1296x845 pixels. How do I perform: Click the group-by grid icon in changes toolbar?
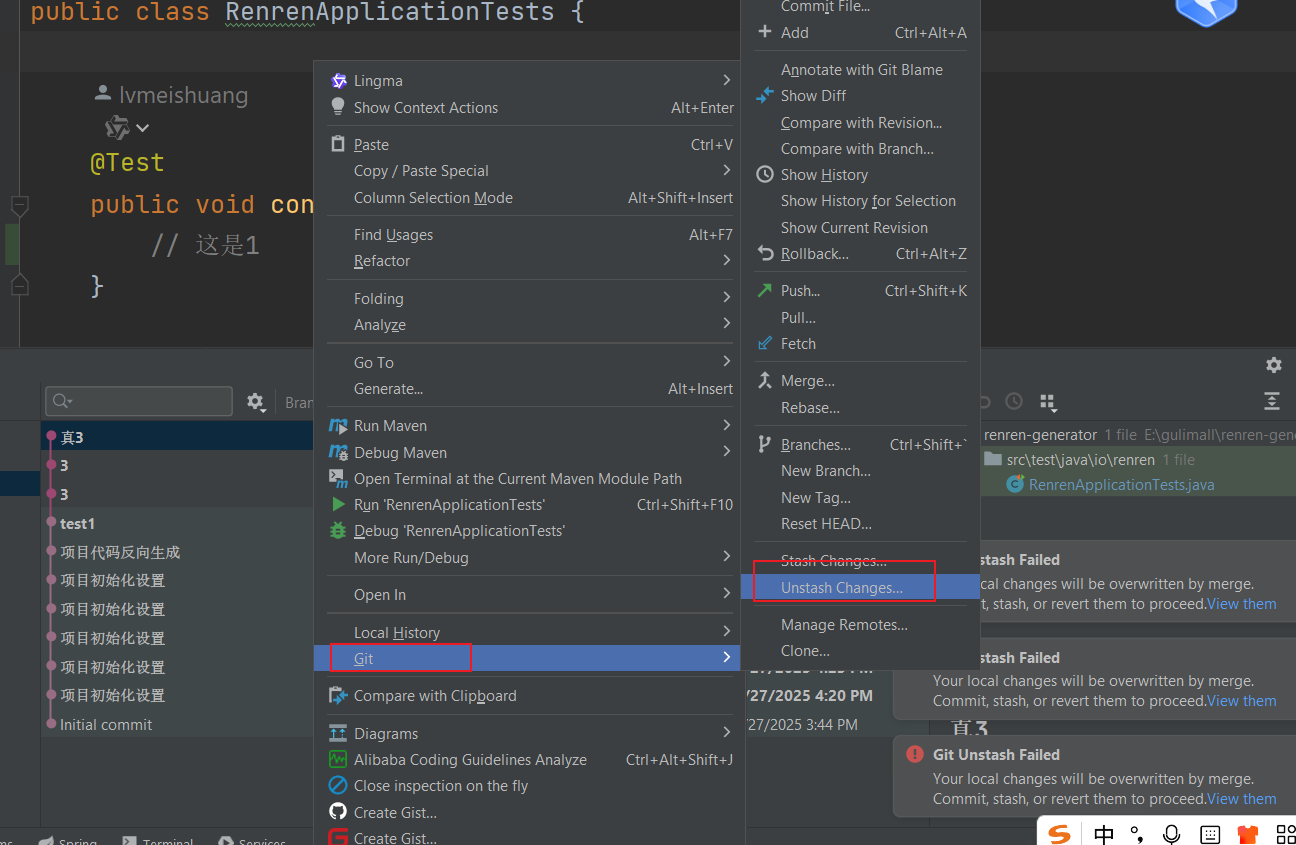[1047, 402]
